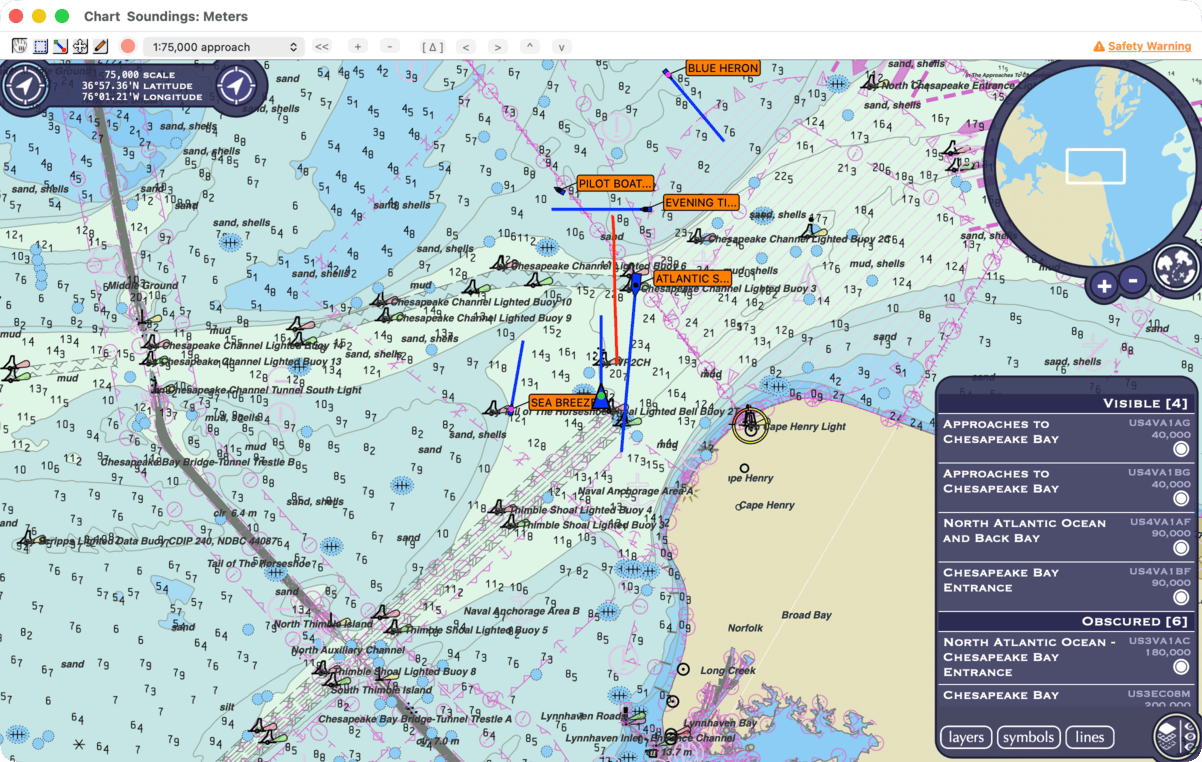Click the + button under overview globe
This screenshot has height=762, width=1202.
coord(1103,286)
